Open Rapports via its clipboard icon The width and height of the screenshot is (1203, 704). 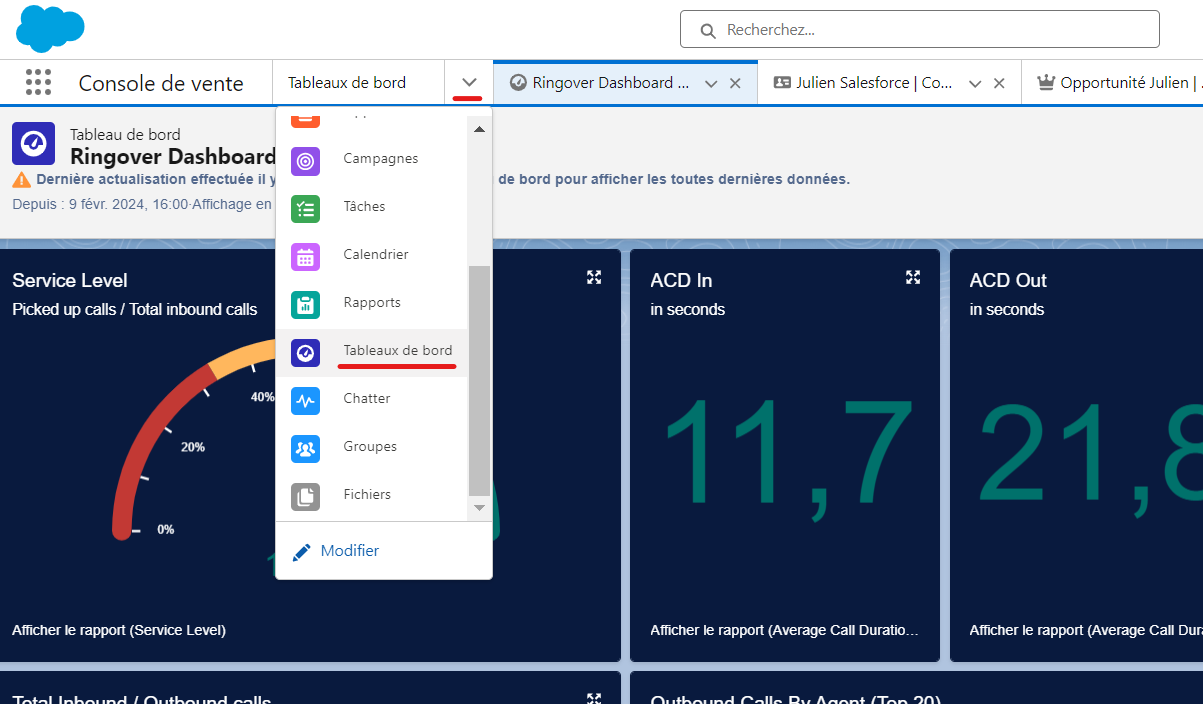click(305, 304)
